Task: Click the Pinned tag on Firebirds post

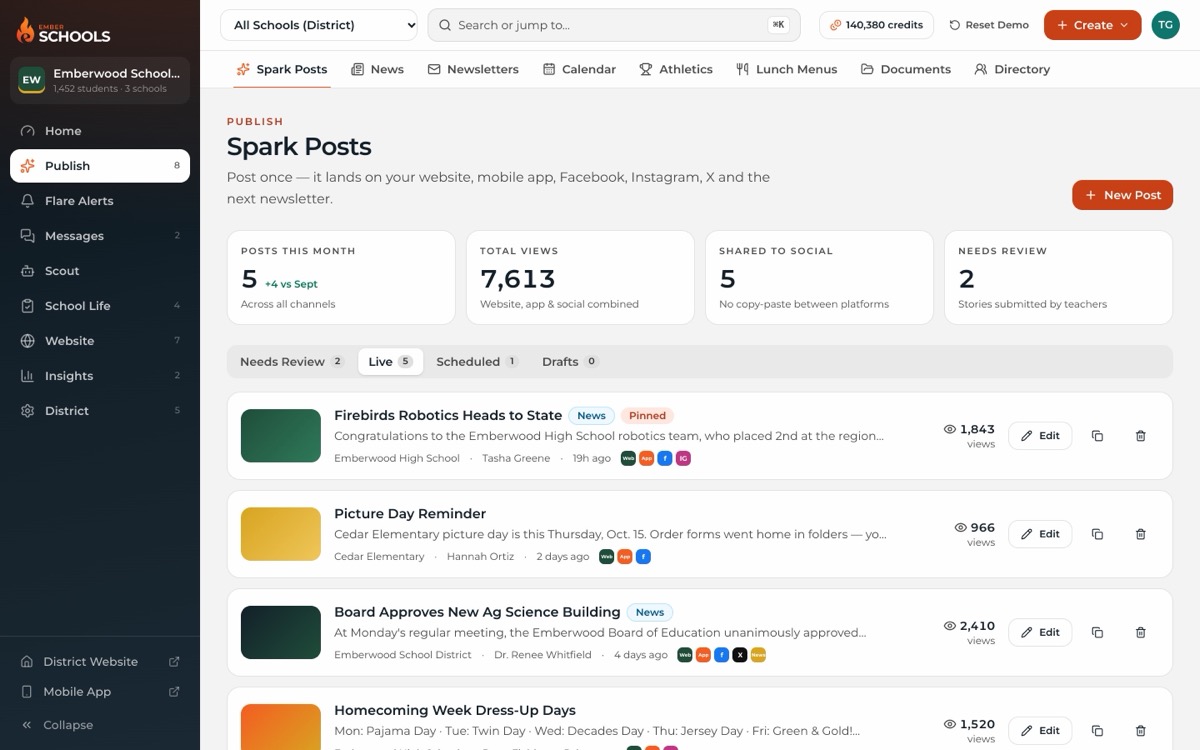Action: pyautogui.click(x=647, y=415)
